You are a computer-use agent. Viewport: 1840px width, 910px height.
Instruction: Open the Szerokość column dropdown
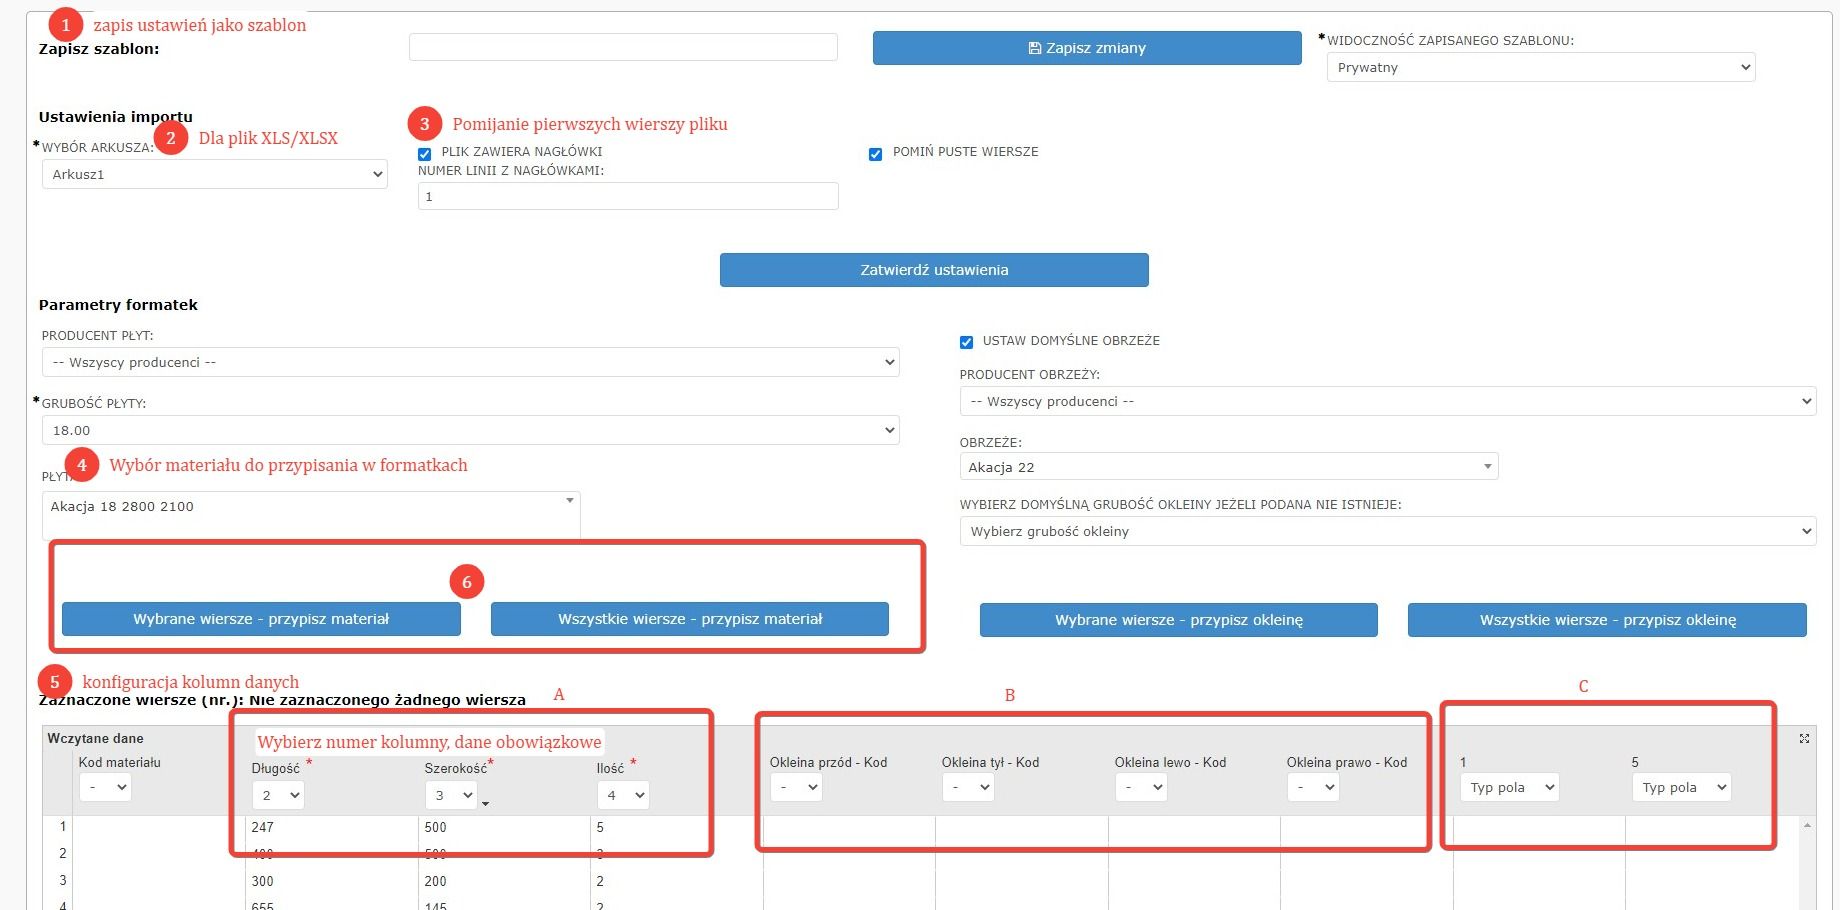pos(451,795)
